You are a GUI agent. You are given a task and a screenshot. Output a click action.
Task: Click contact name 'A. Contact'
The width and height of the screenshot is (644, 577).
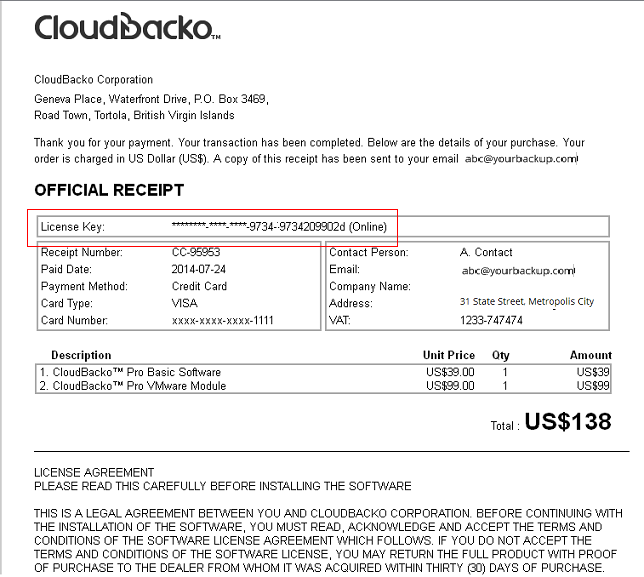(486, 252)
